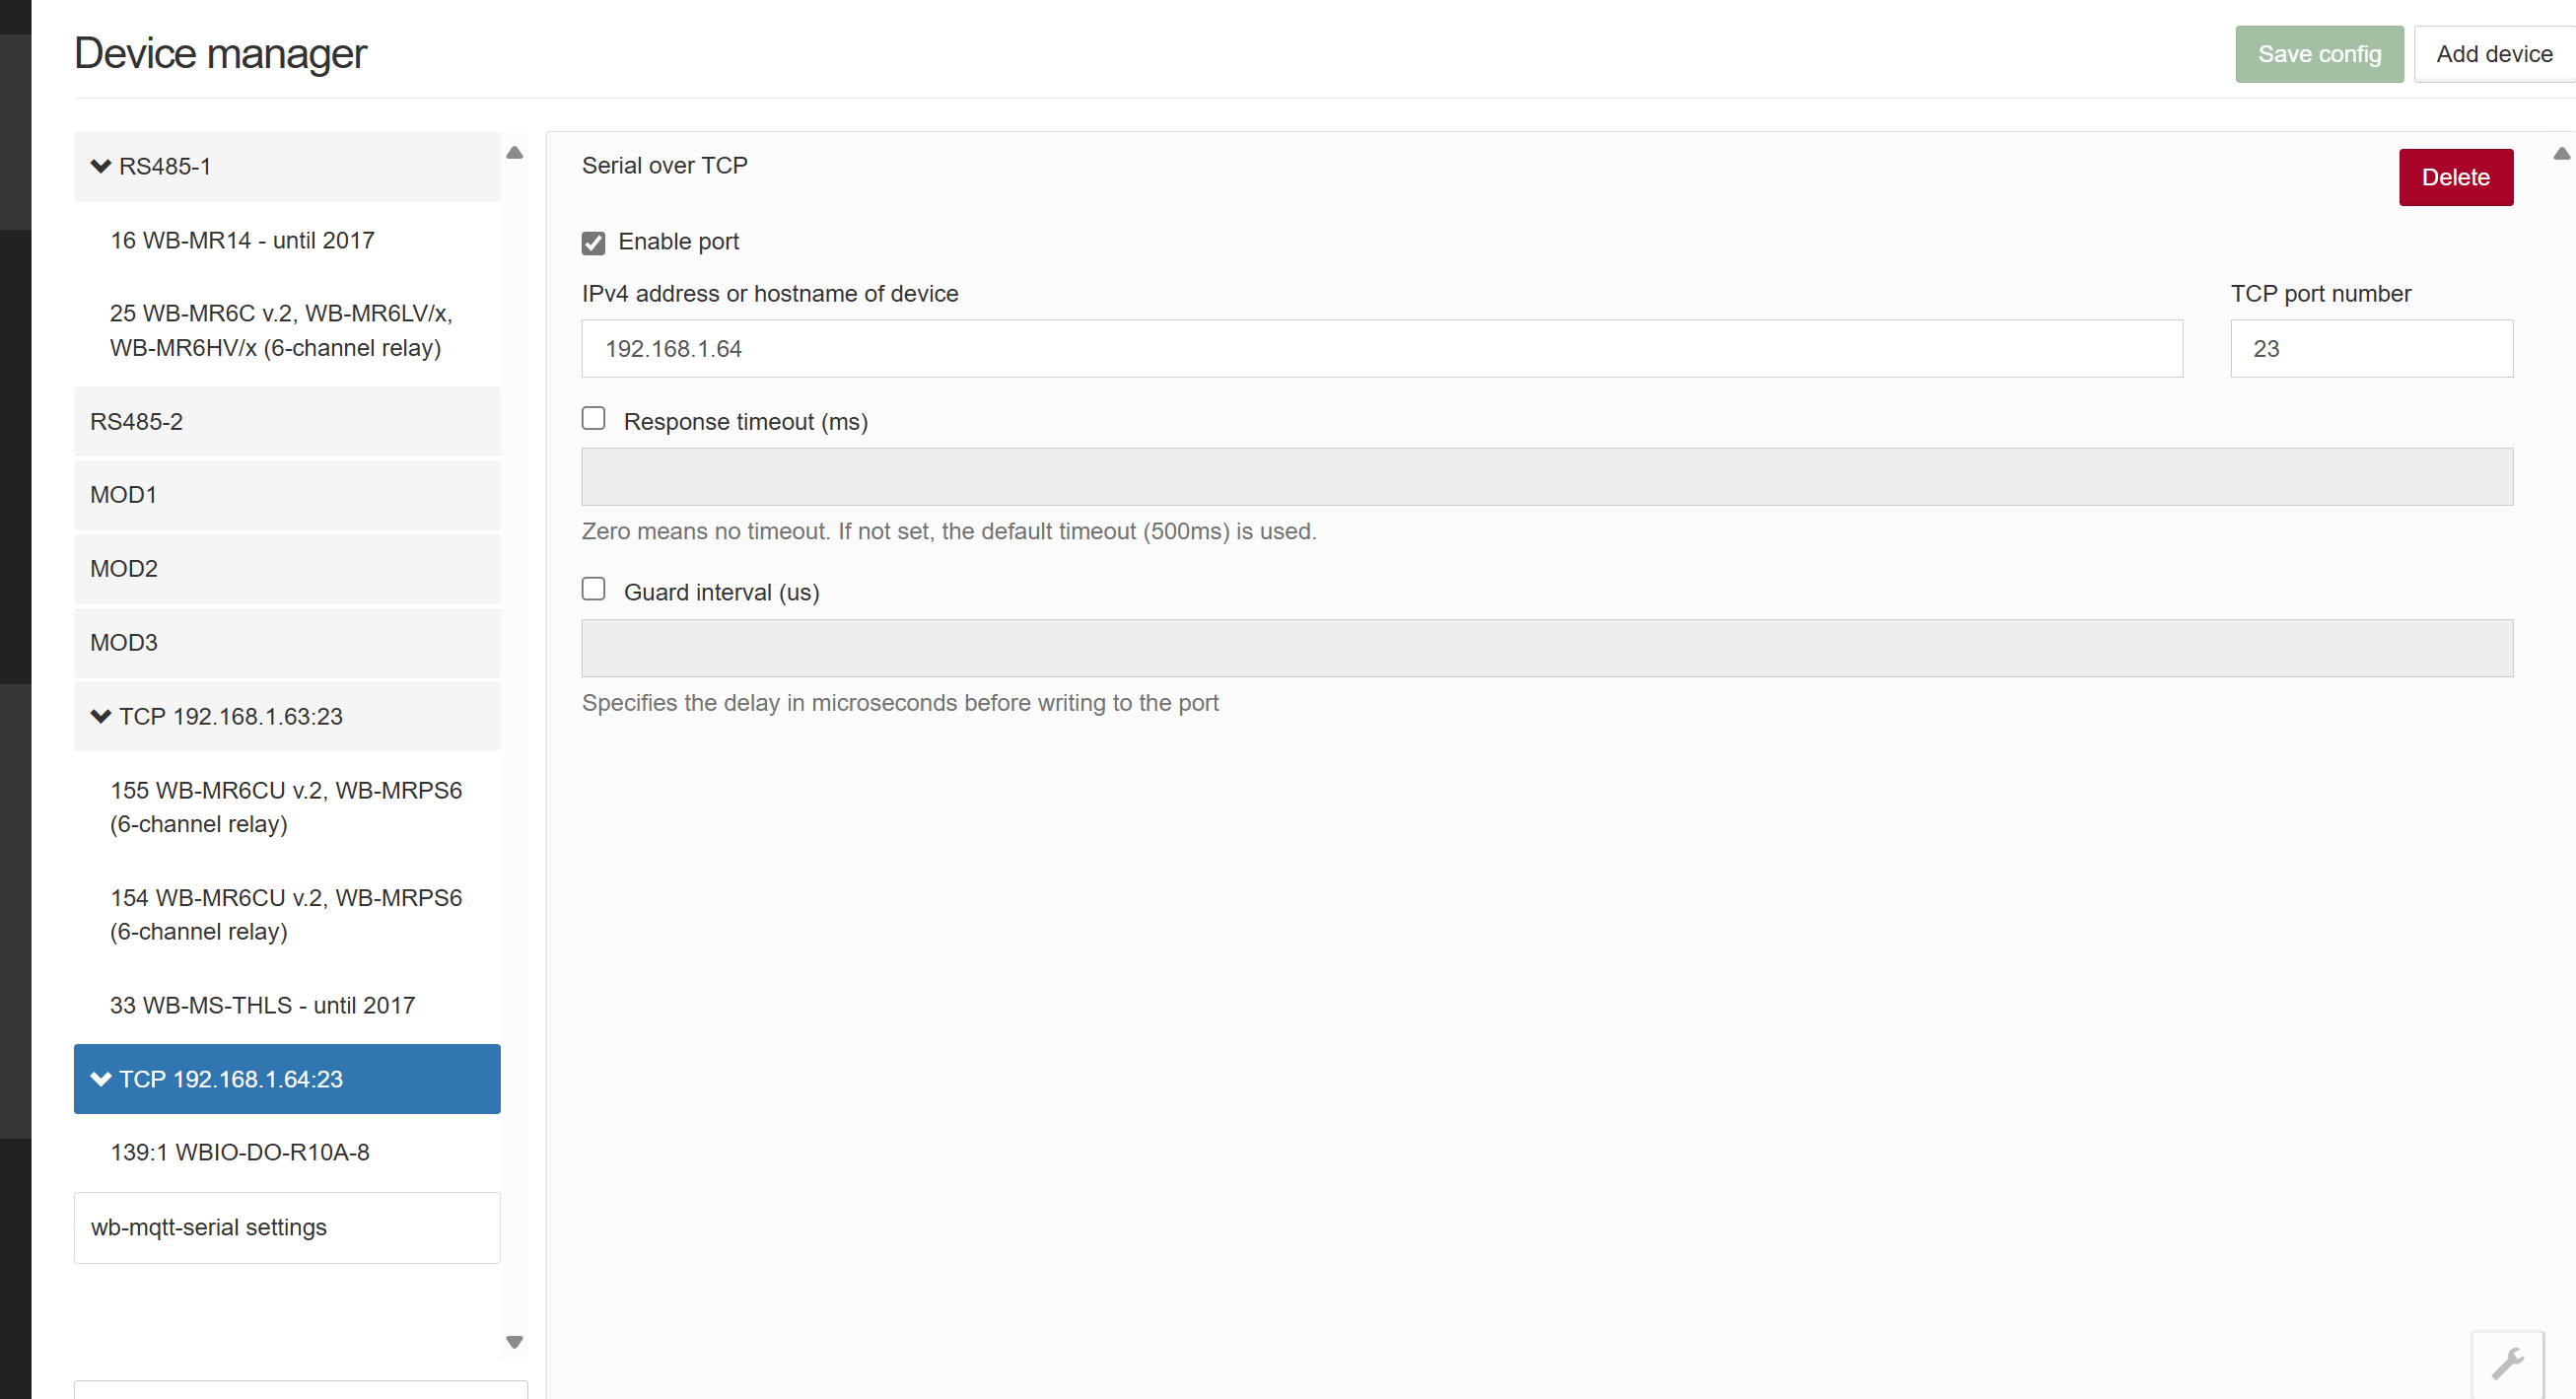Viewport: 2576px width, 1399px height.
Task: Collapse the selected TCP 192.168.1.64:23 chevron
Action: [100, 1079]
